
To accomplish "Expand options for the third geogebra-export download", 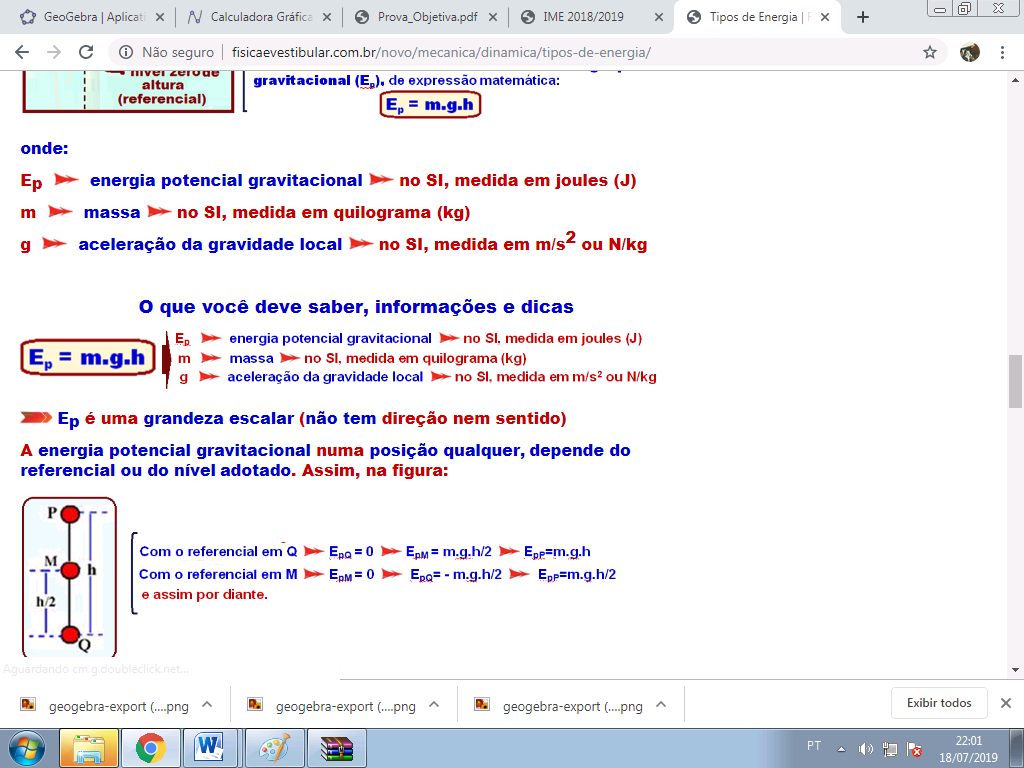I will [661, 705].
